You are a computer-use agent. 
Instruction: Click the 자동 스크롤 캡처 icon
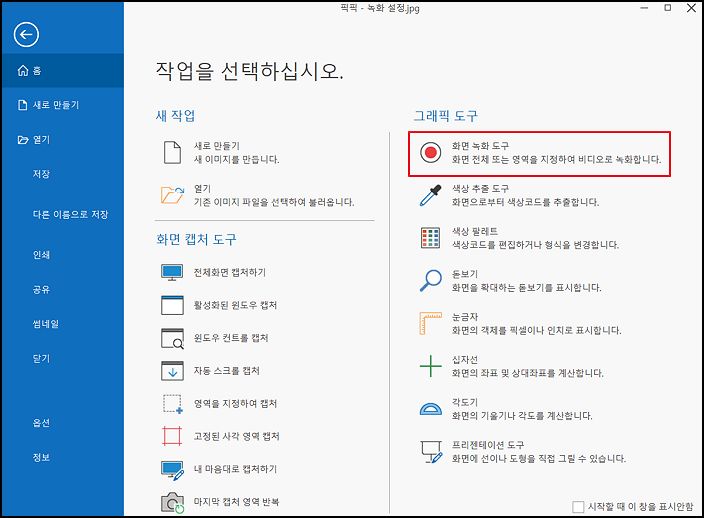point(172,371)
